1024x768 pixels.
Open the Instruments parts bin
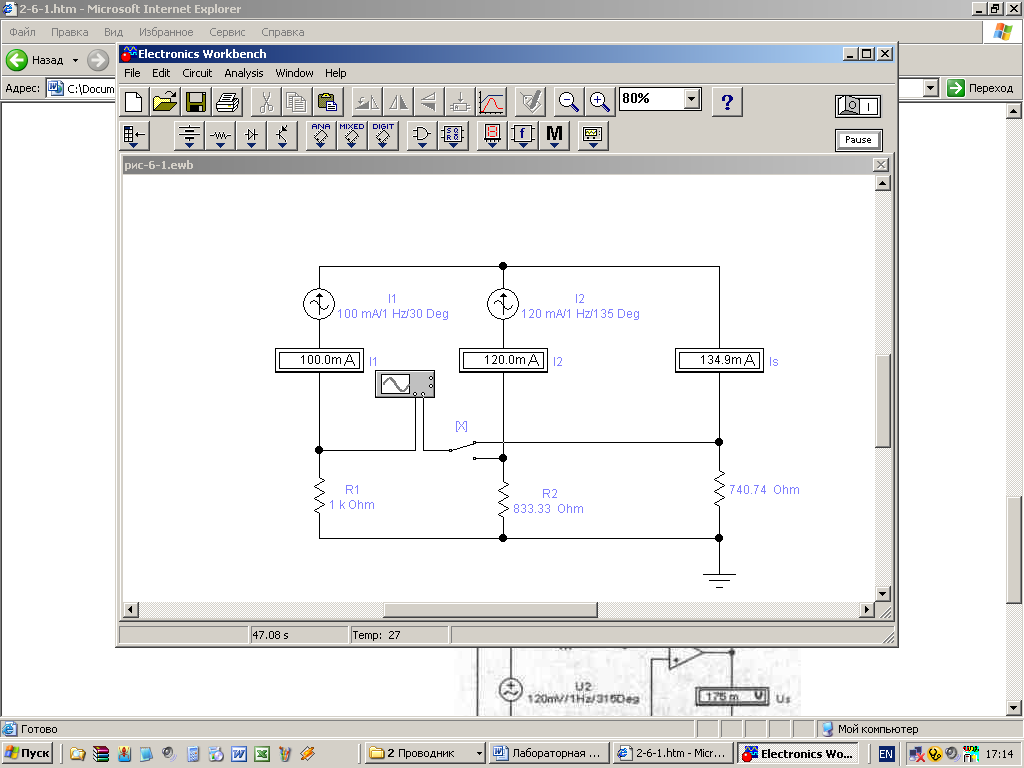click(593, 136)
